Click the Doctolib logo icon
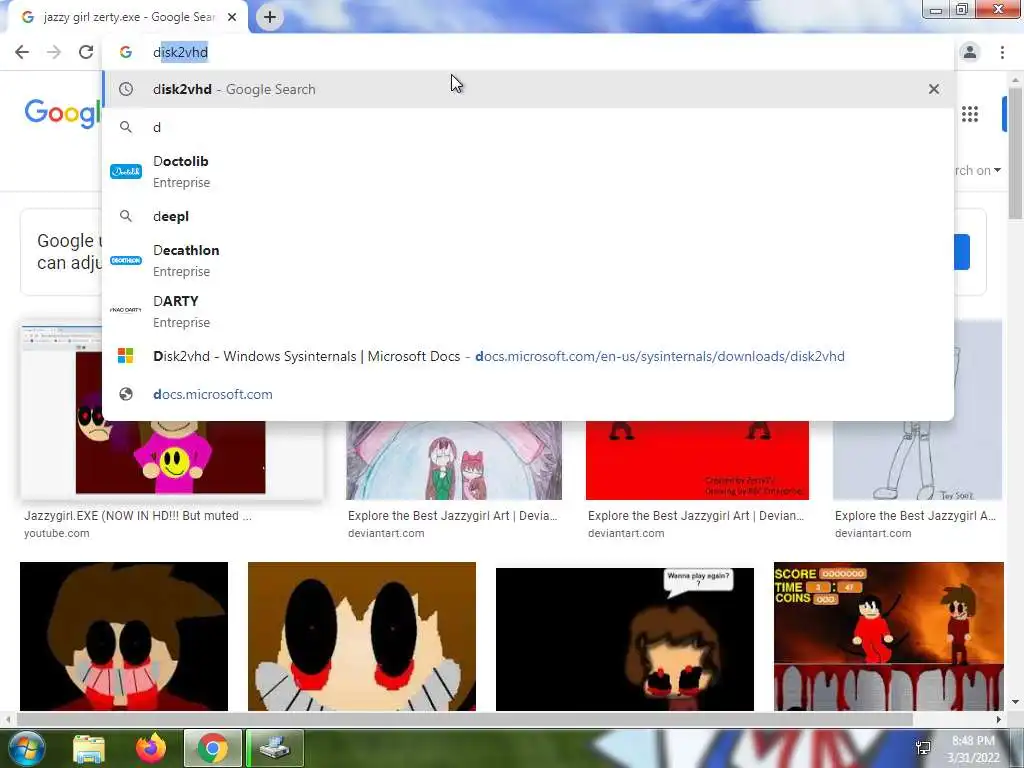The width and height of the screenshot is (1024, 768). pos(126,172)
